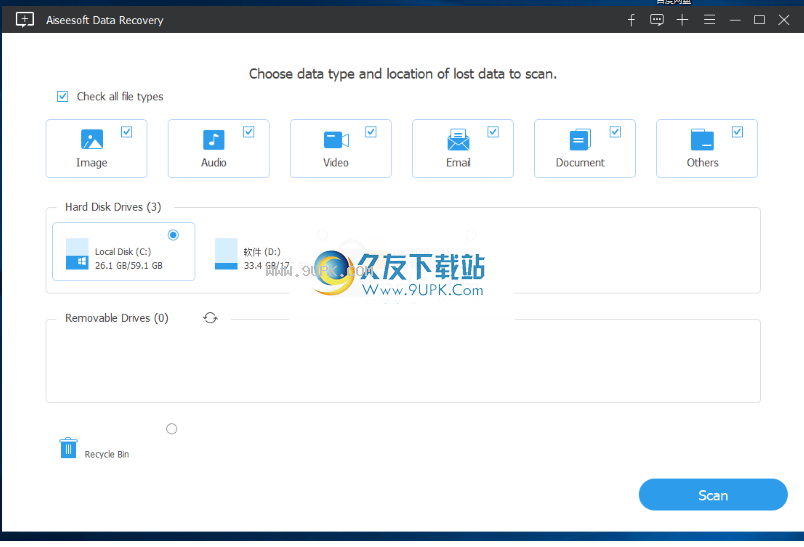Click the D: drive name label
The width and height of the screenshot is (804, 547).
tap(262, 252)
